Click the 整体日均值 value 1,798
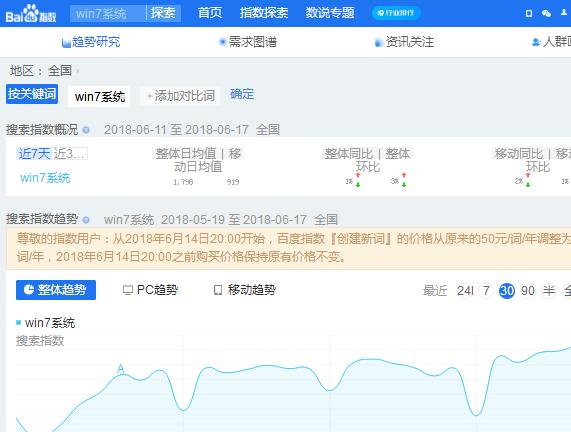This screenshot has height=432, width=571. coord(183,182)
